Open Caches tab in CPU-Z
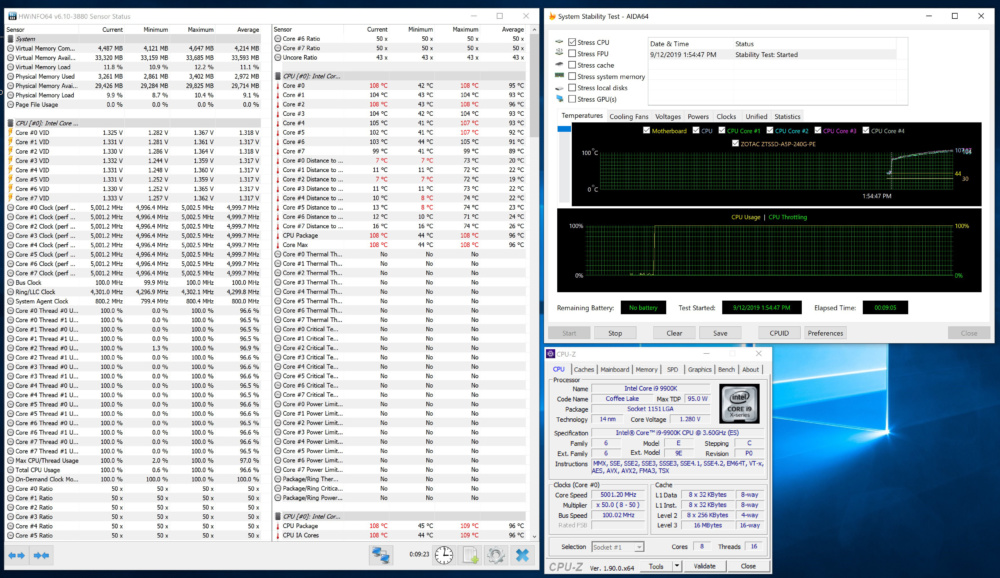The image size is (1000, 578). [584, 369]
